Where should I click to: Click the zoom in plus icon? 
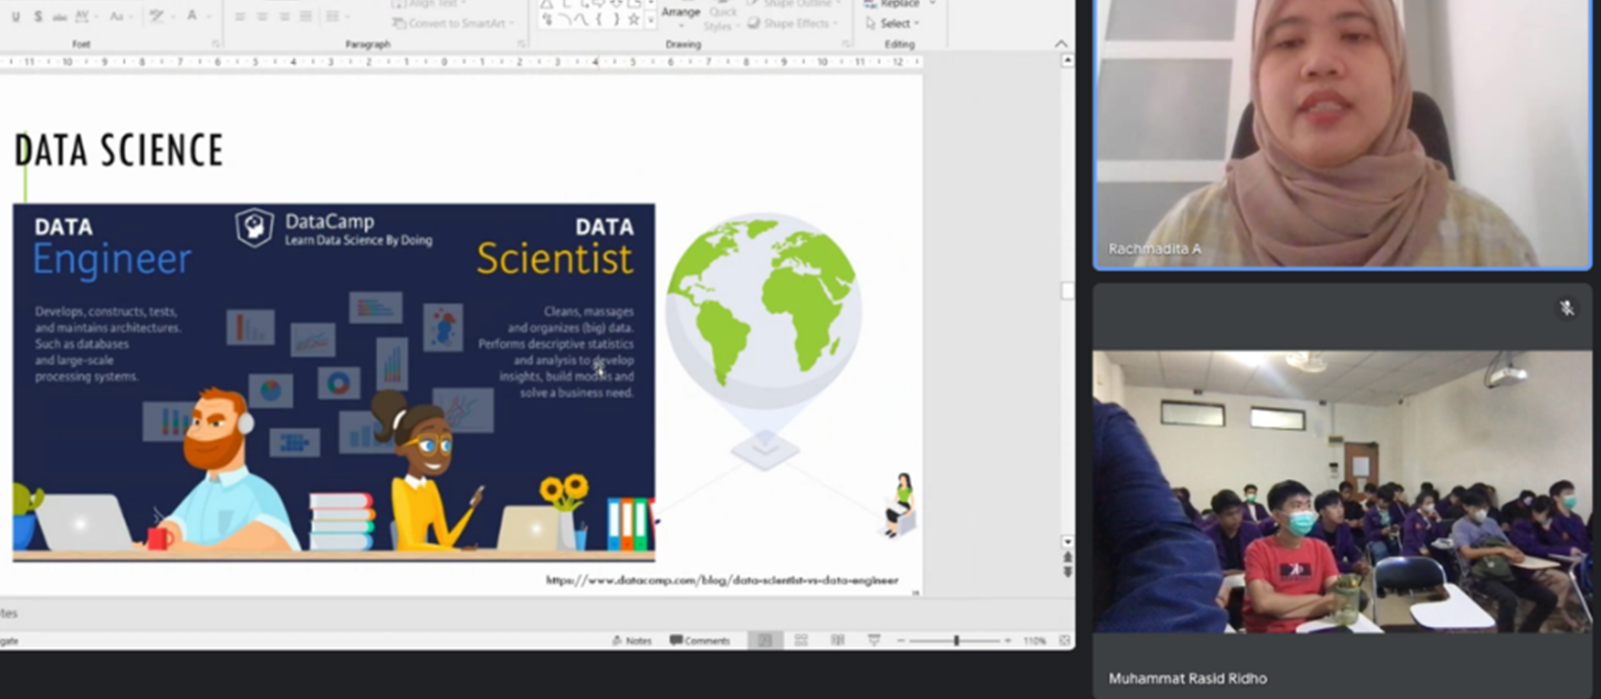(x=1007, y=640)
